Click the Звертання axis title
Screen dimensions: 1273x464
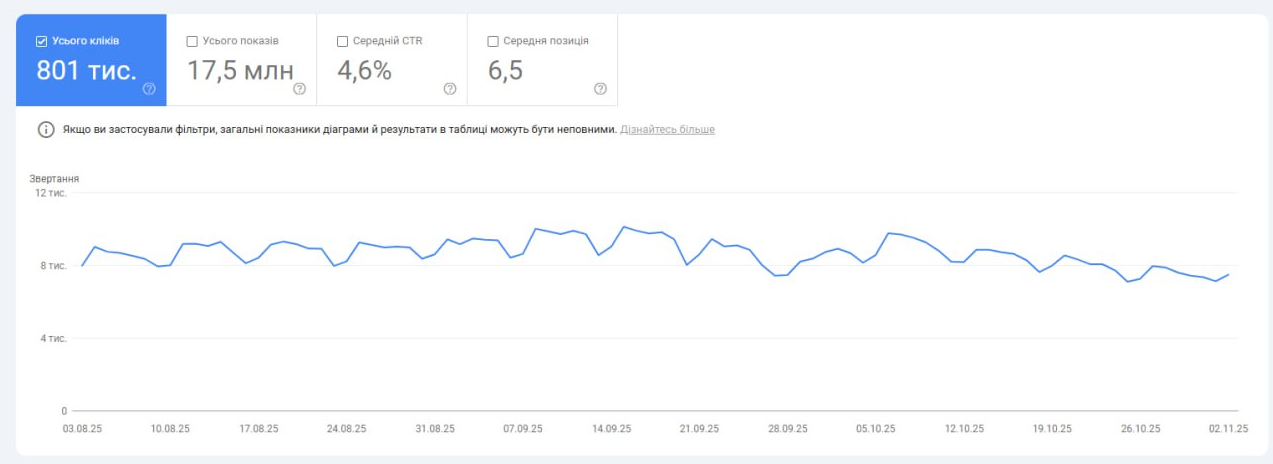point(54,178)
